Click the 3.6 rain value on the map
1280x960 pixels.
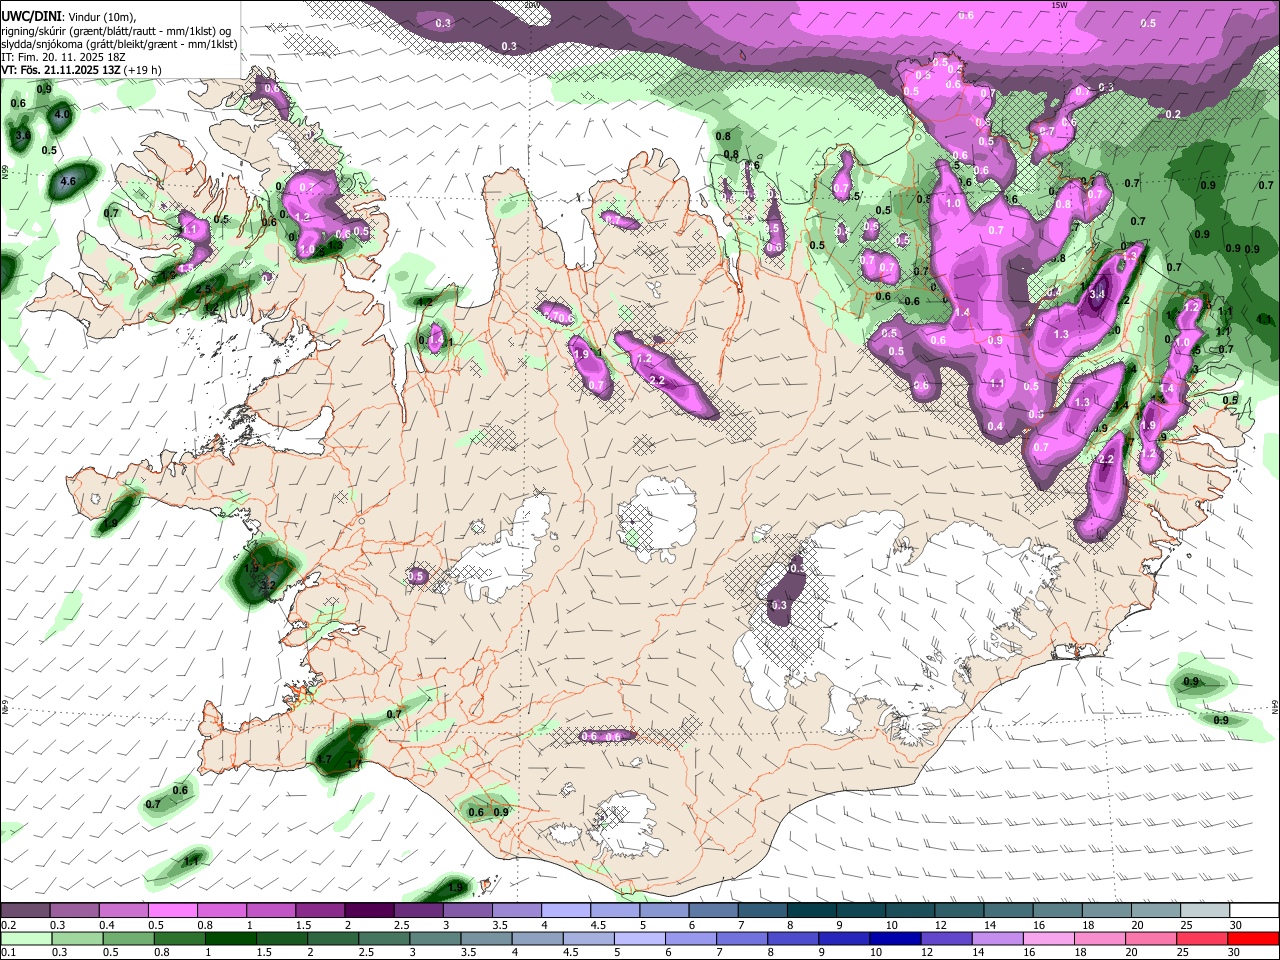(x=23, y=135)
